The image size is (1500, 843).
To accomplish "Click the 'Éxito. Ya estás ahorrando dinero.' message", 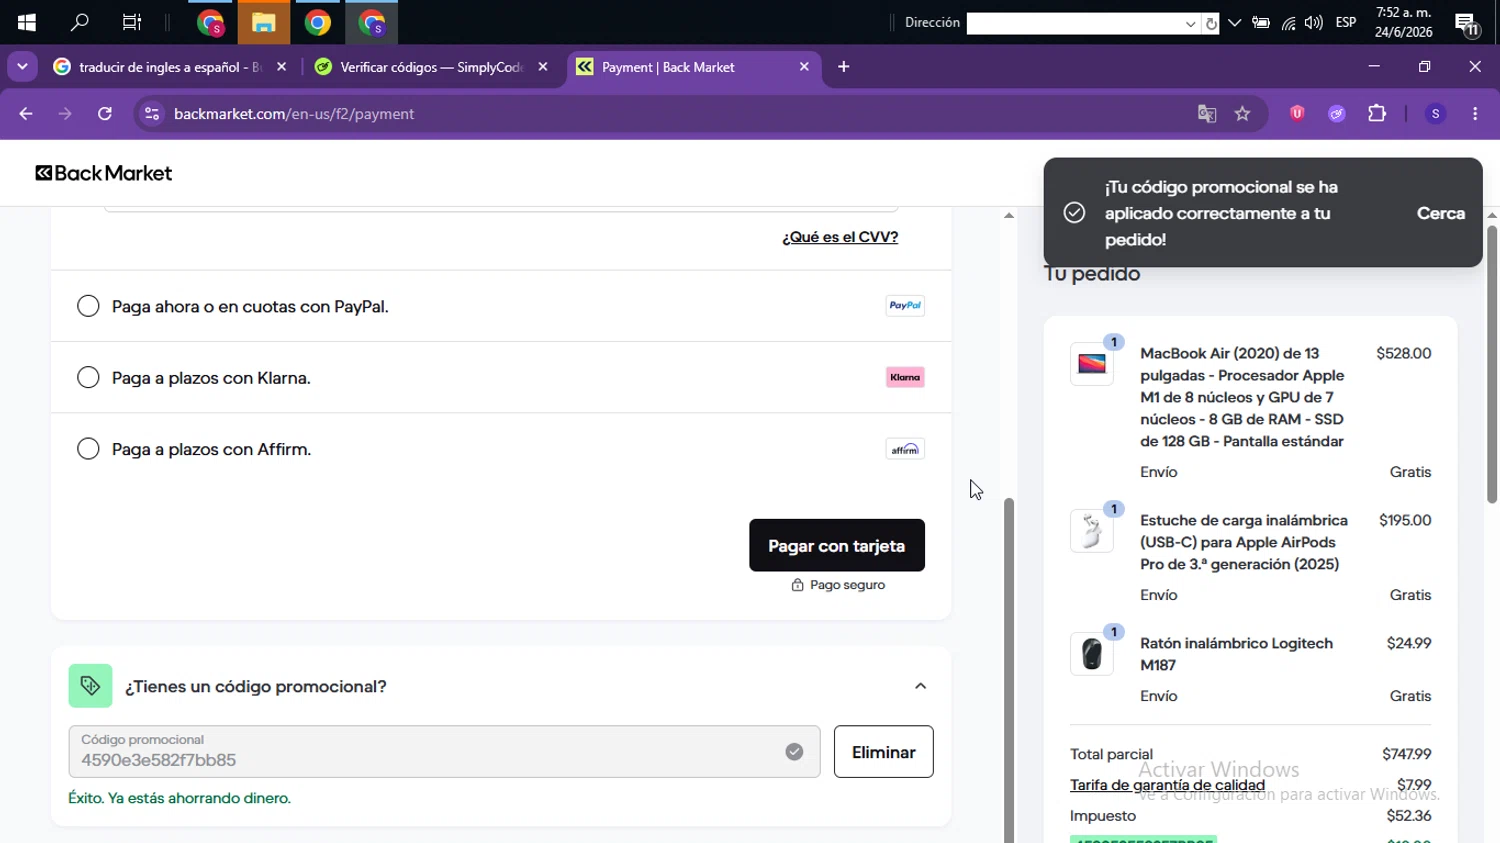I will click(180, 798).
